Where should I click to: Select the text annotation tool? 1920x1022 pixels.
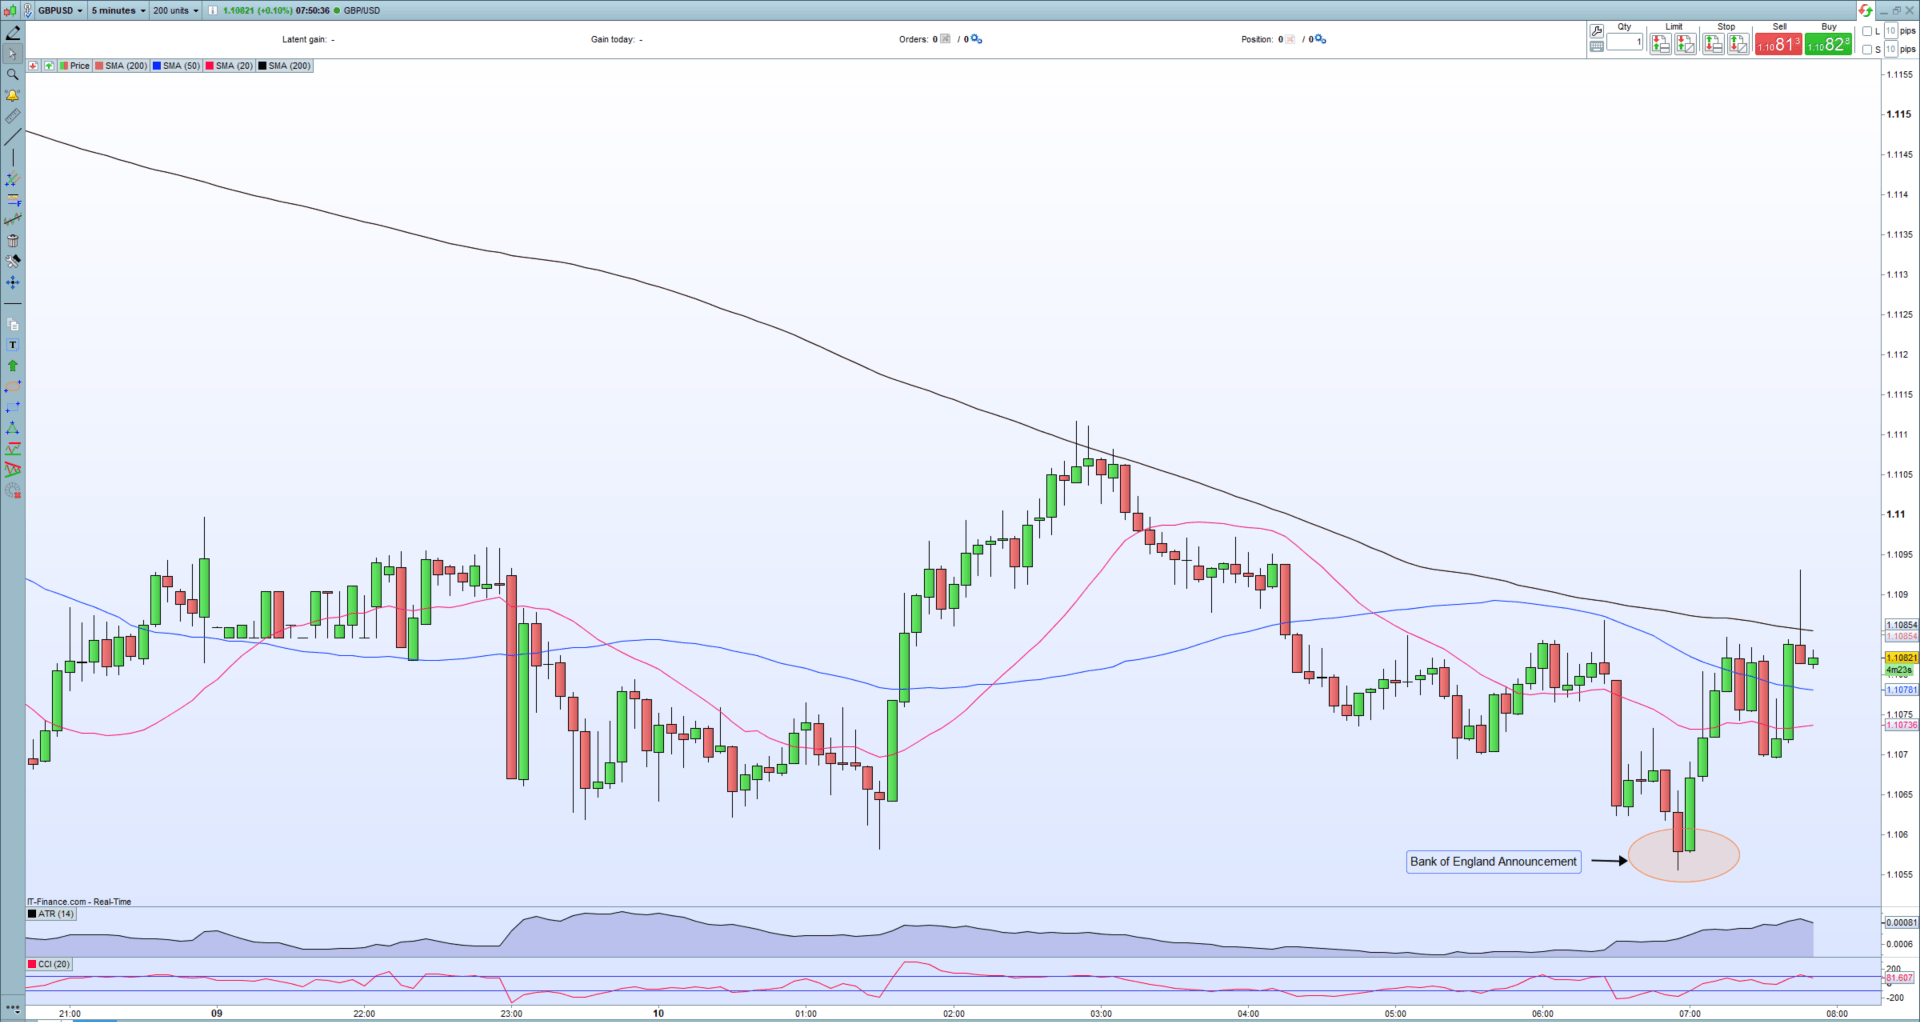tap(13, 345)
